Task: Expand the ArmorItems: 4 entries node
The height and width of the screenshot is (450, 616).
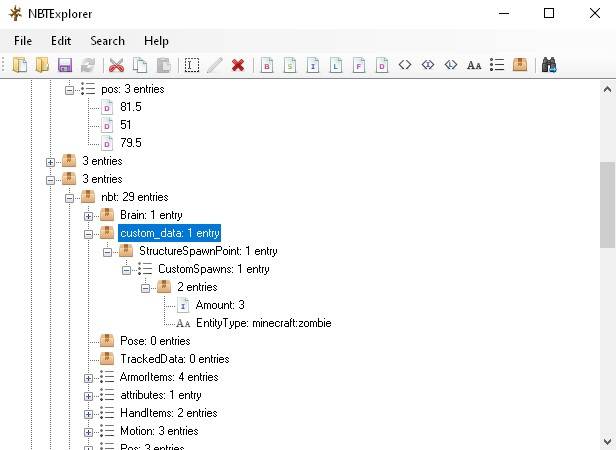Action: pyautogui.click(x=88, y=378)
